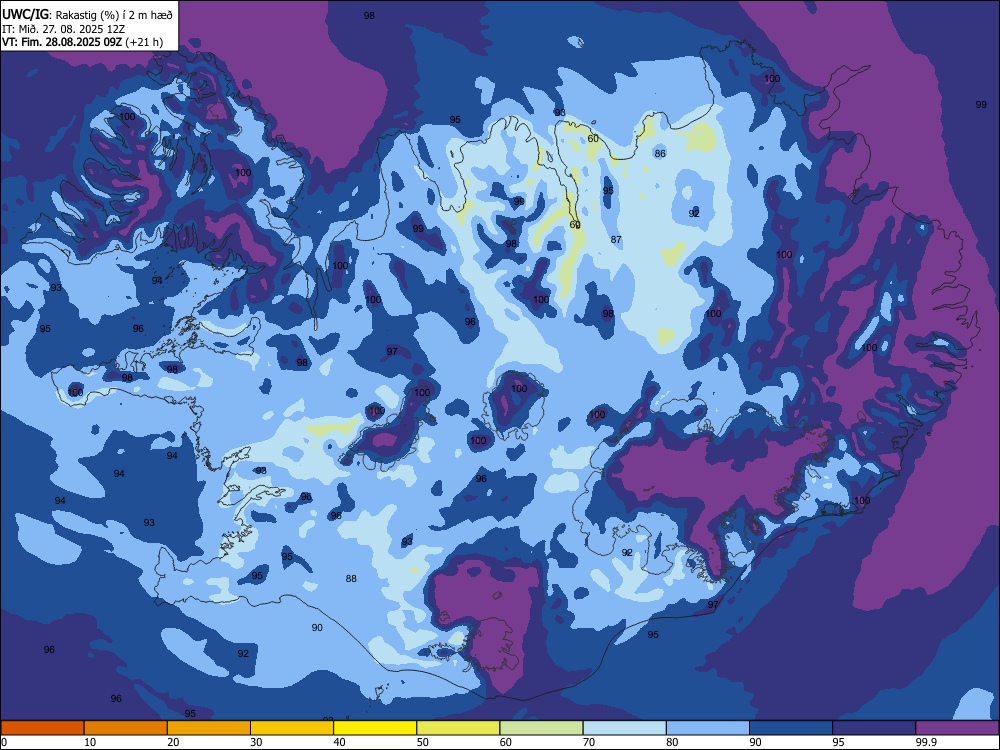
Task: Pick the purple above-99.9 legend swatch
Action: [957, 728]
